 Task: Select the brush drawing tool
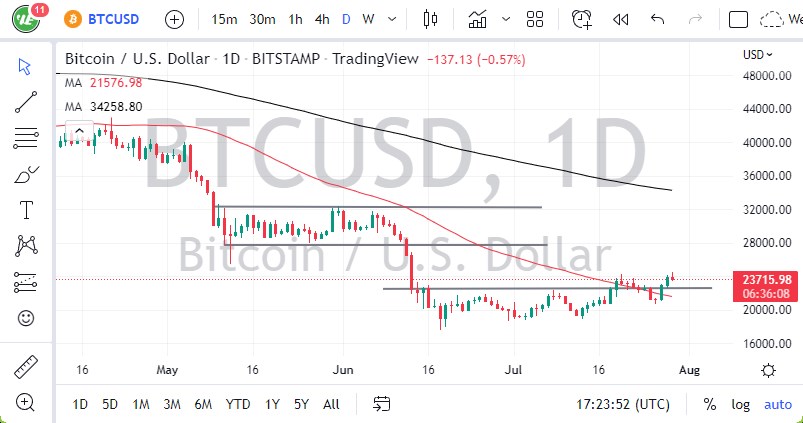25,174
